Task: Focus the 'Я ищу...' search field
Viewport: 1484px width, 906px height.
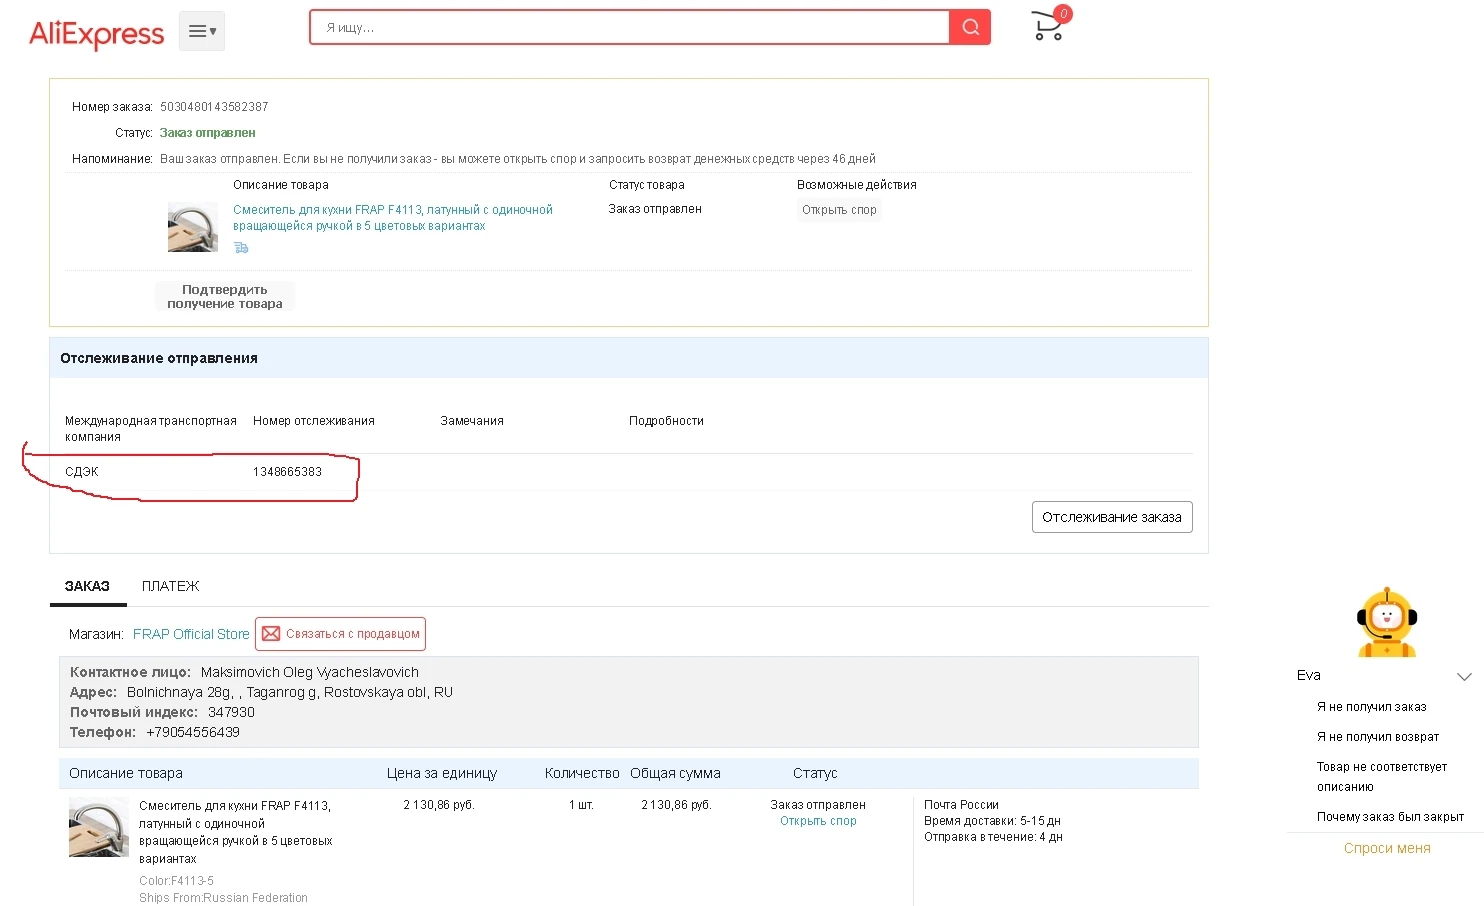Action: tap(630, 28)
